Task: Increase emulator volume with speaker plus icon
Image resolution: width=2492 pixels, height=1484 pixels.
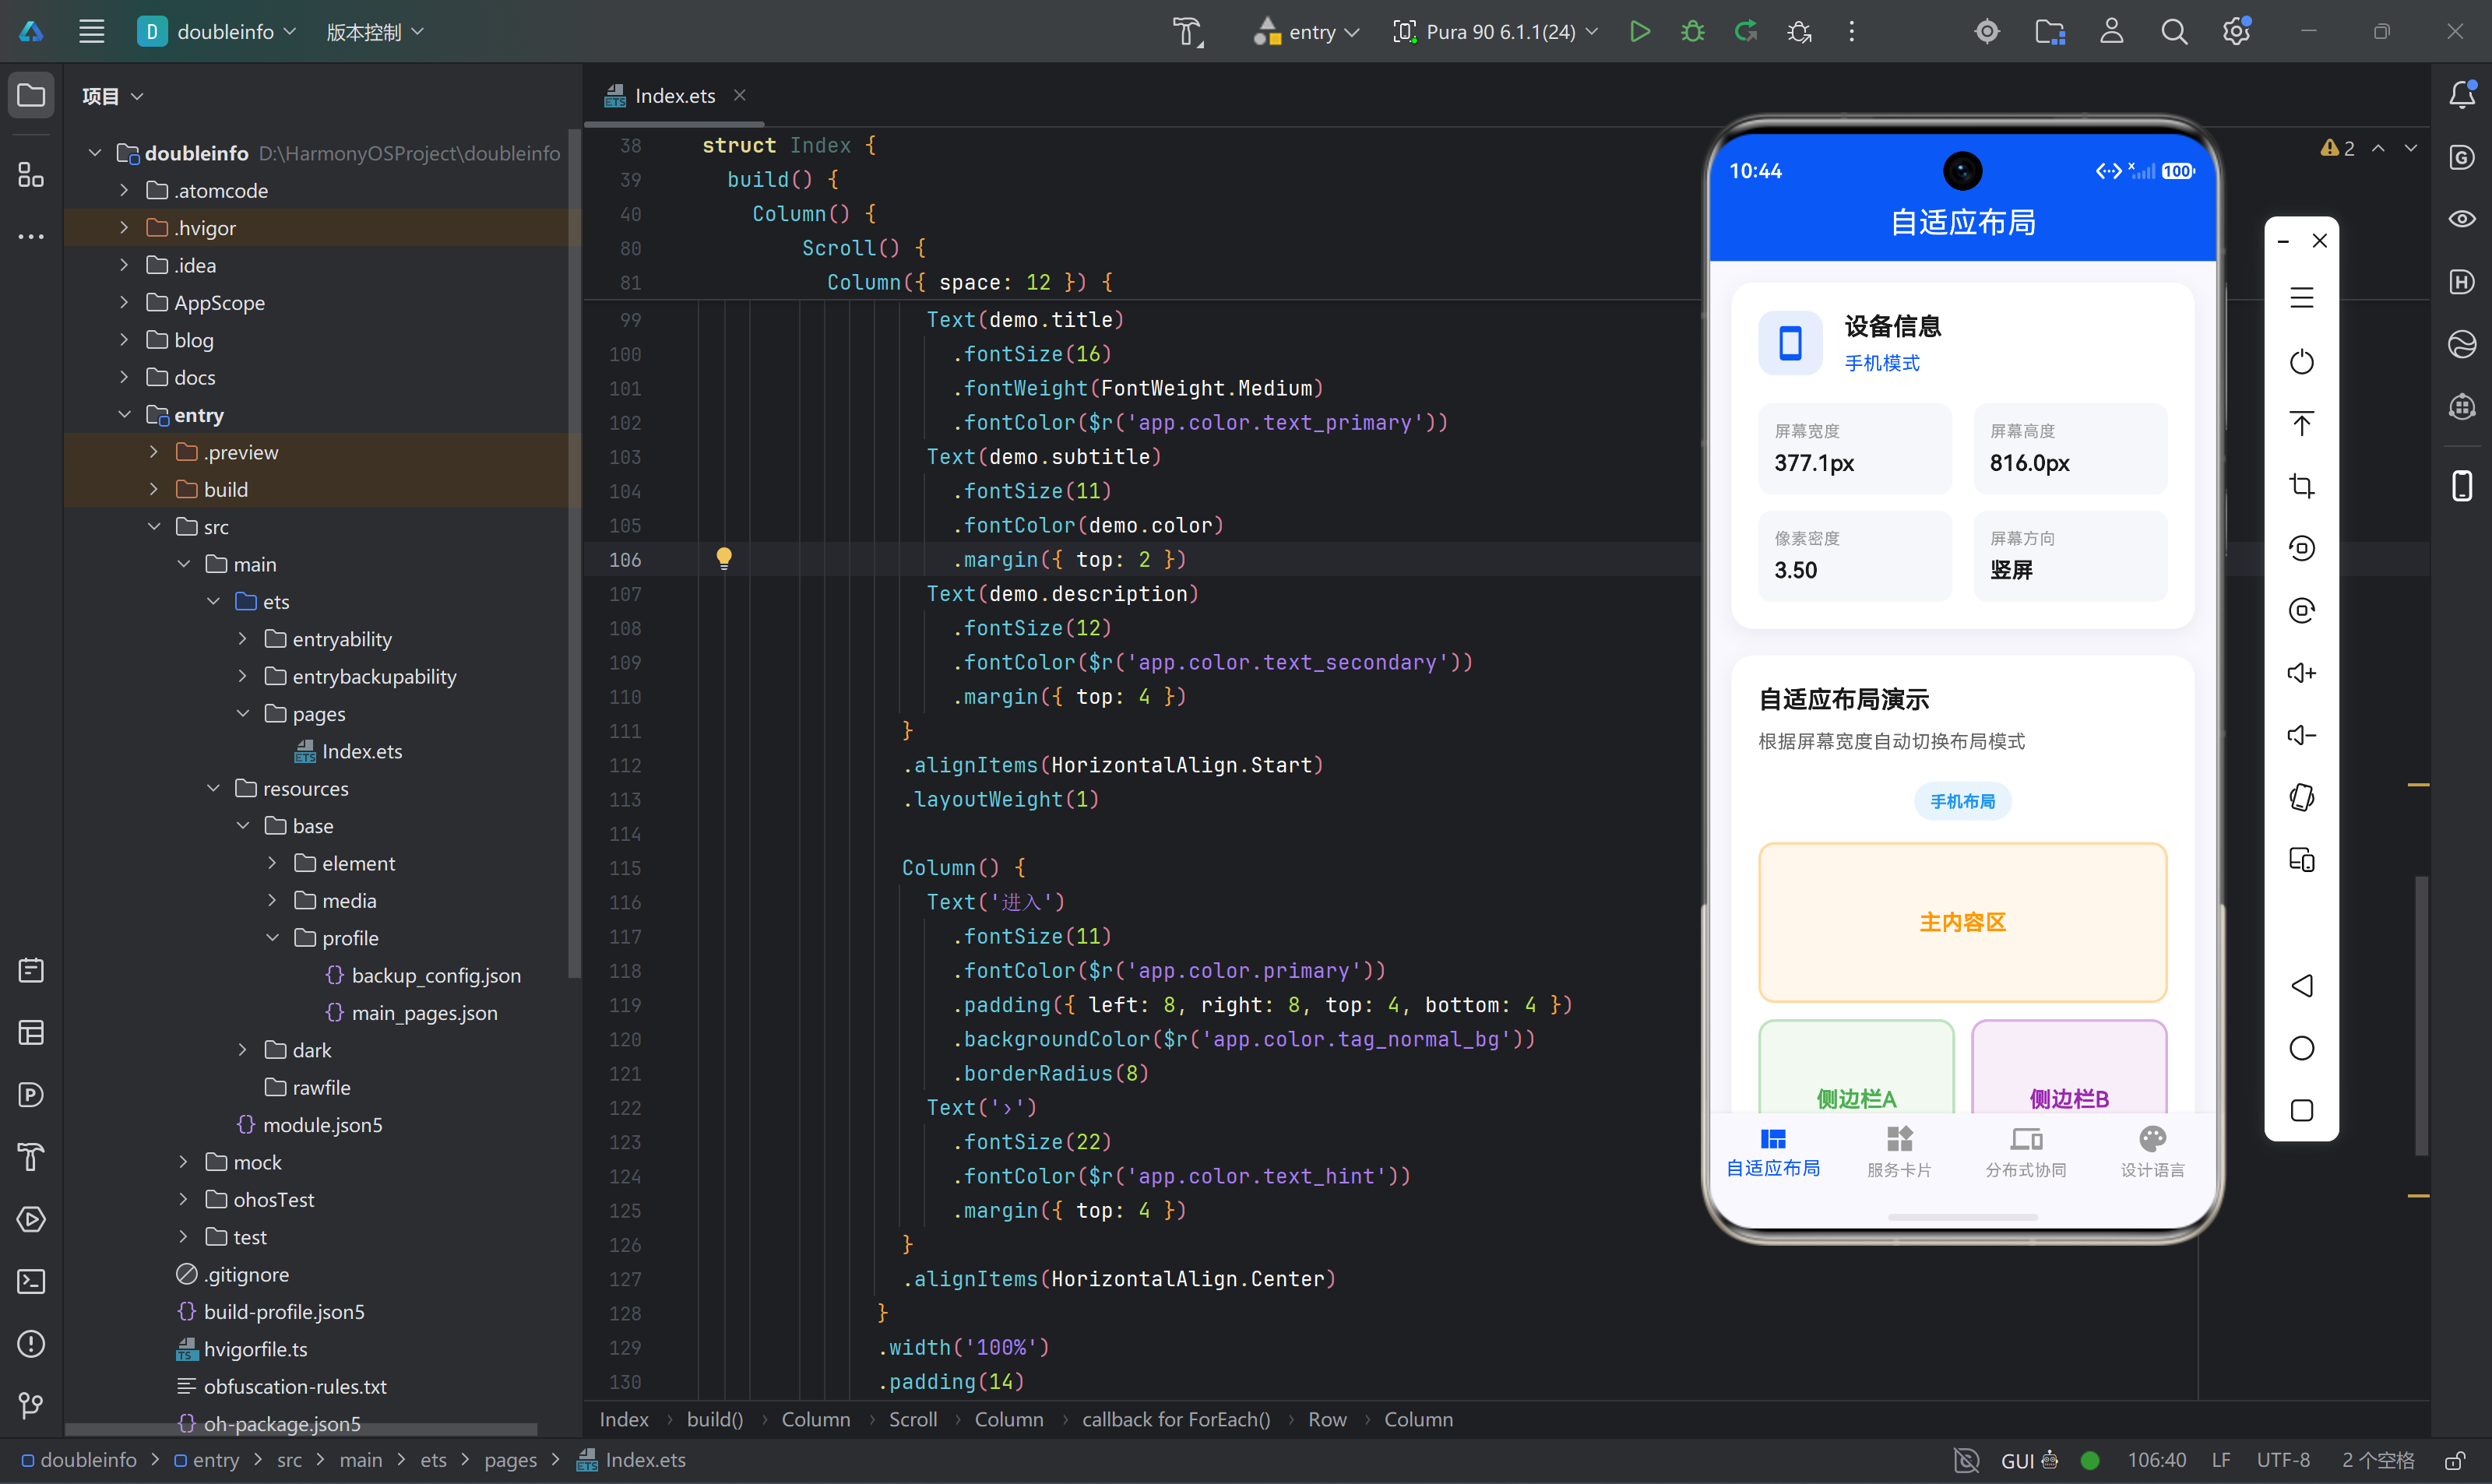Action: pos(2302,673)
